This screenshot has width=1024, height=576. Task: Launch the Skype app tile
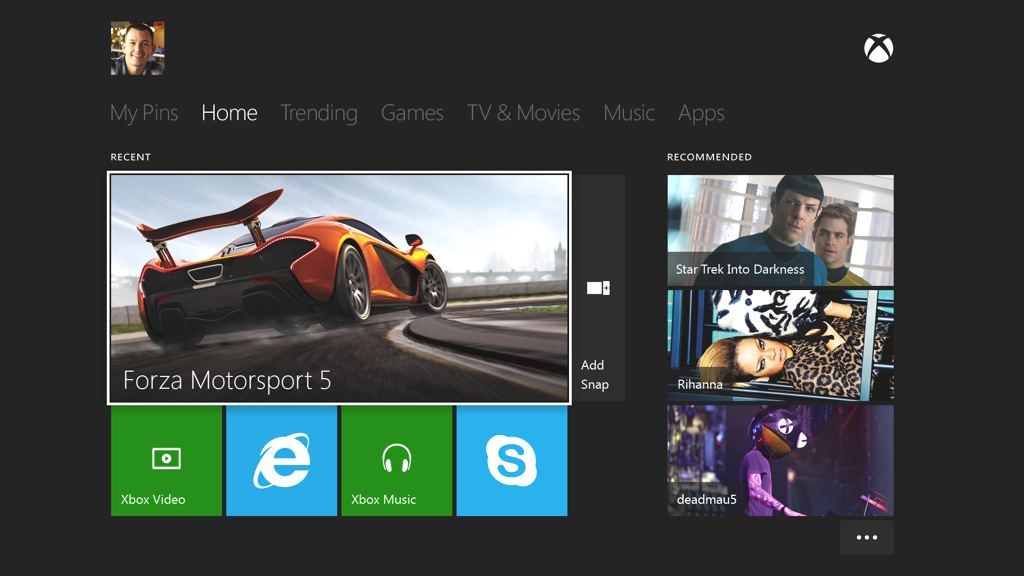coord(511,461)
